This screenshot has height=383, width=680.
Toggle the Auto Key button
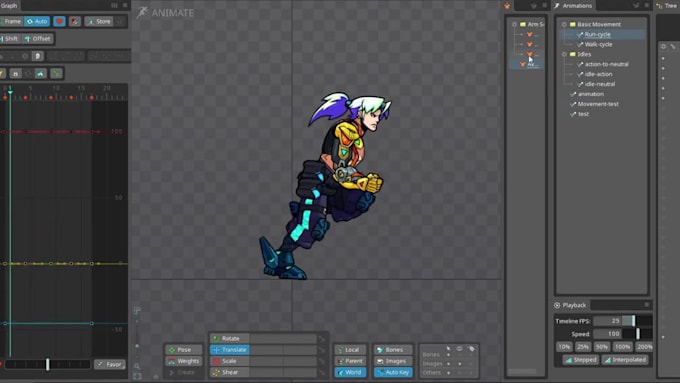point(393,372)
